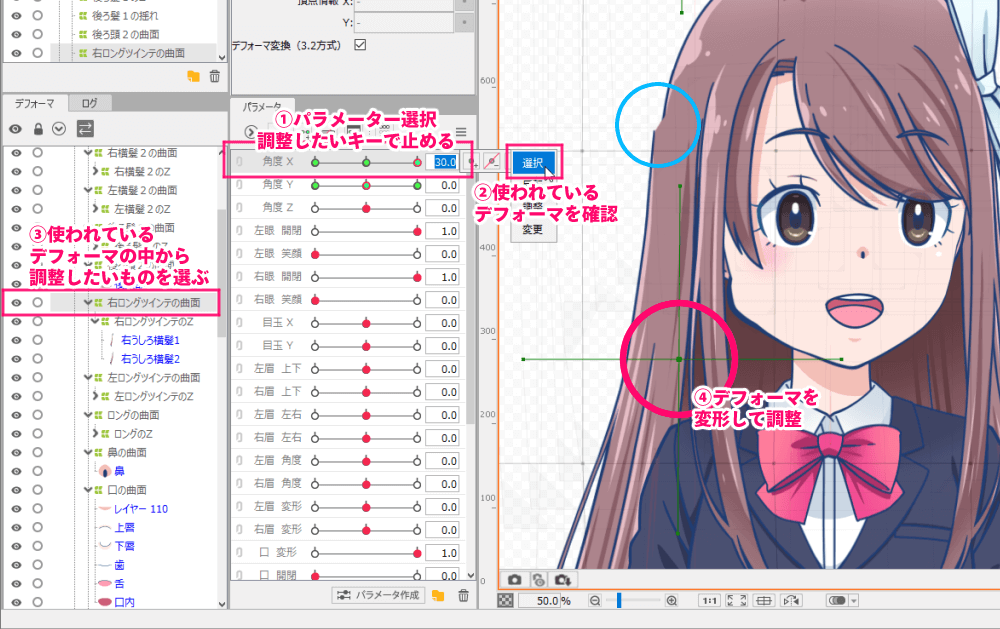
Task: Click the 選択 button
Action: tap(533, 163)
